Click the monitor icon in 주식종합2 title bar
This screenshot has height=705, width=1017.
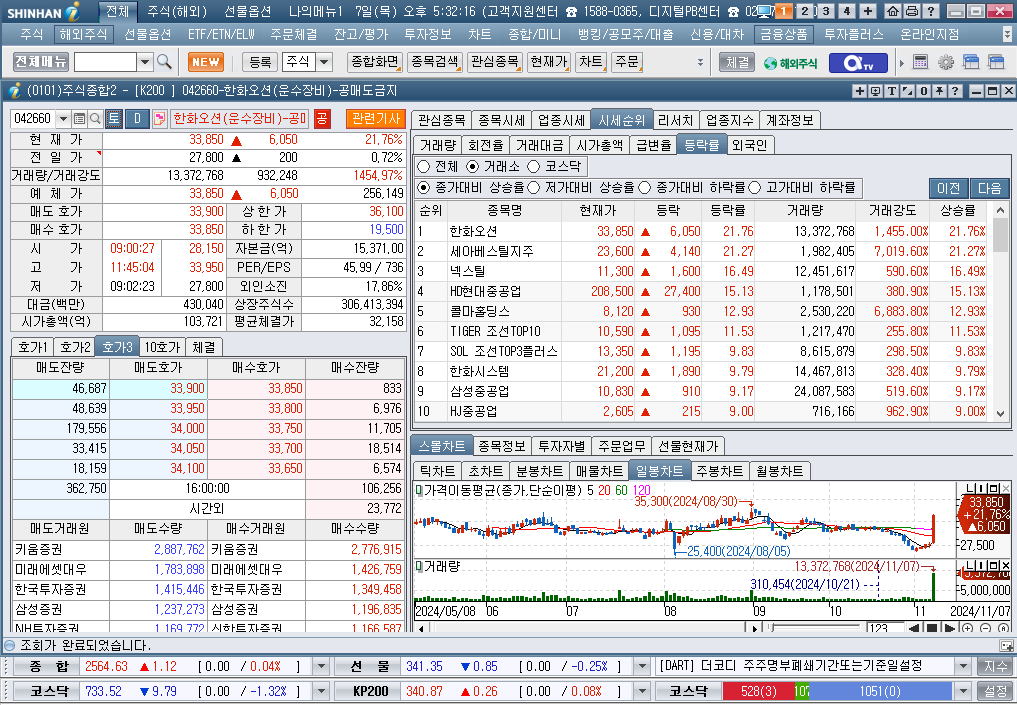pos(876,91)
